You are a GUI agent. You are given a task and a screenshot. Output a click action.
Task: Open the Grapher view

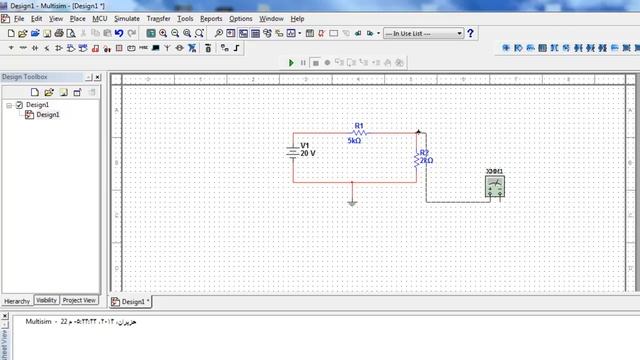click(x=291, y=33)
